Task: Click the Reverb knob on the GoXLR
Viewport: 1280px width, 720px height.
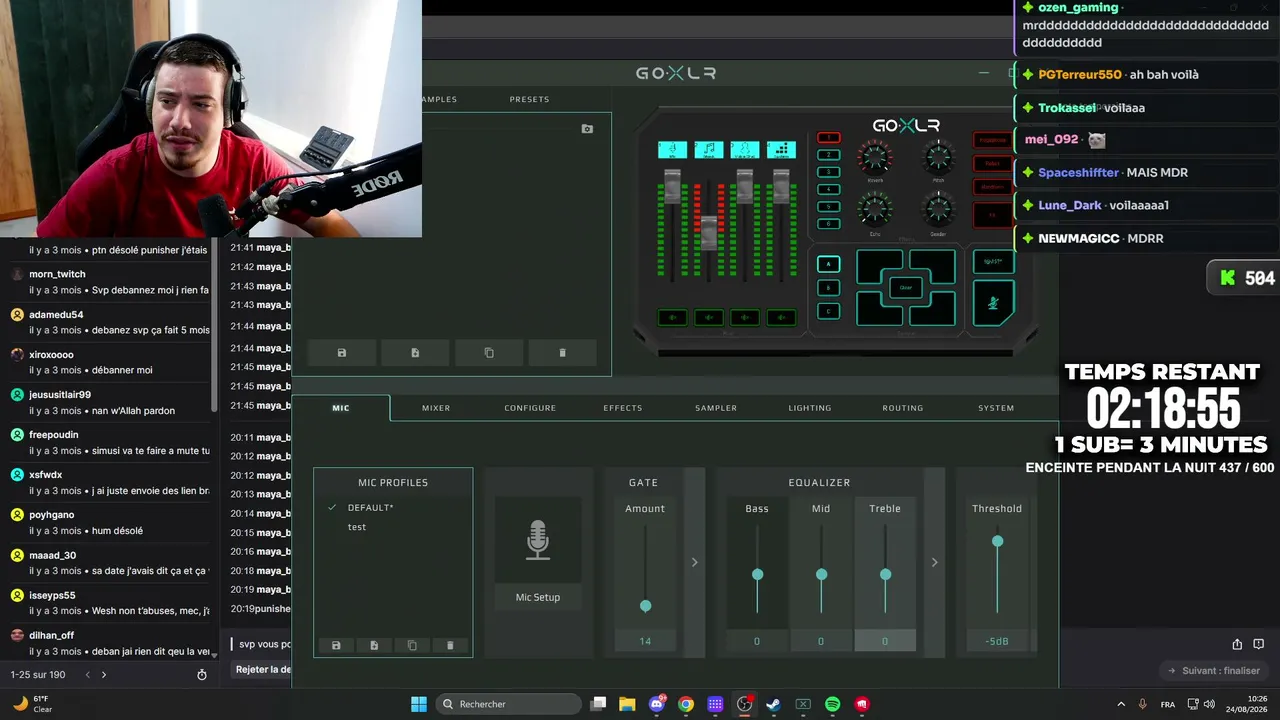Action: click(x=875, y=156)
